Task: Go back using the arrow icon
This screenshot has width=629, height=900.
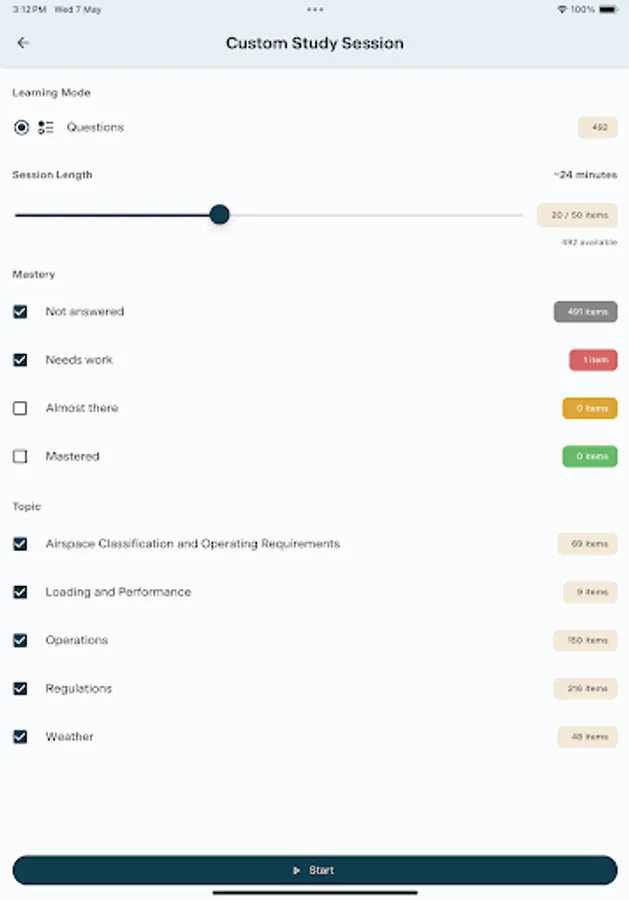Action: (x=23, y=43)
